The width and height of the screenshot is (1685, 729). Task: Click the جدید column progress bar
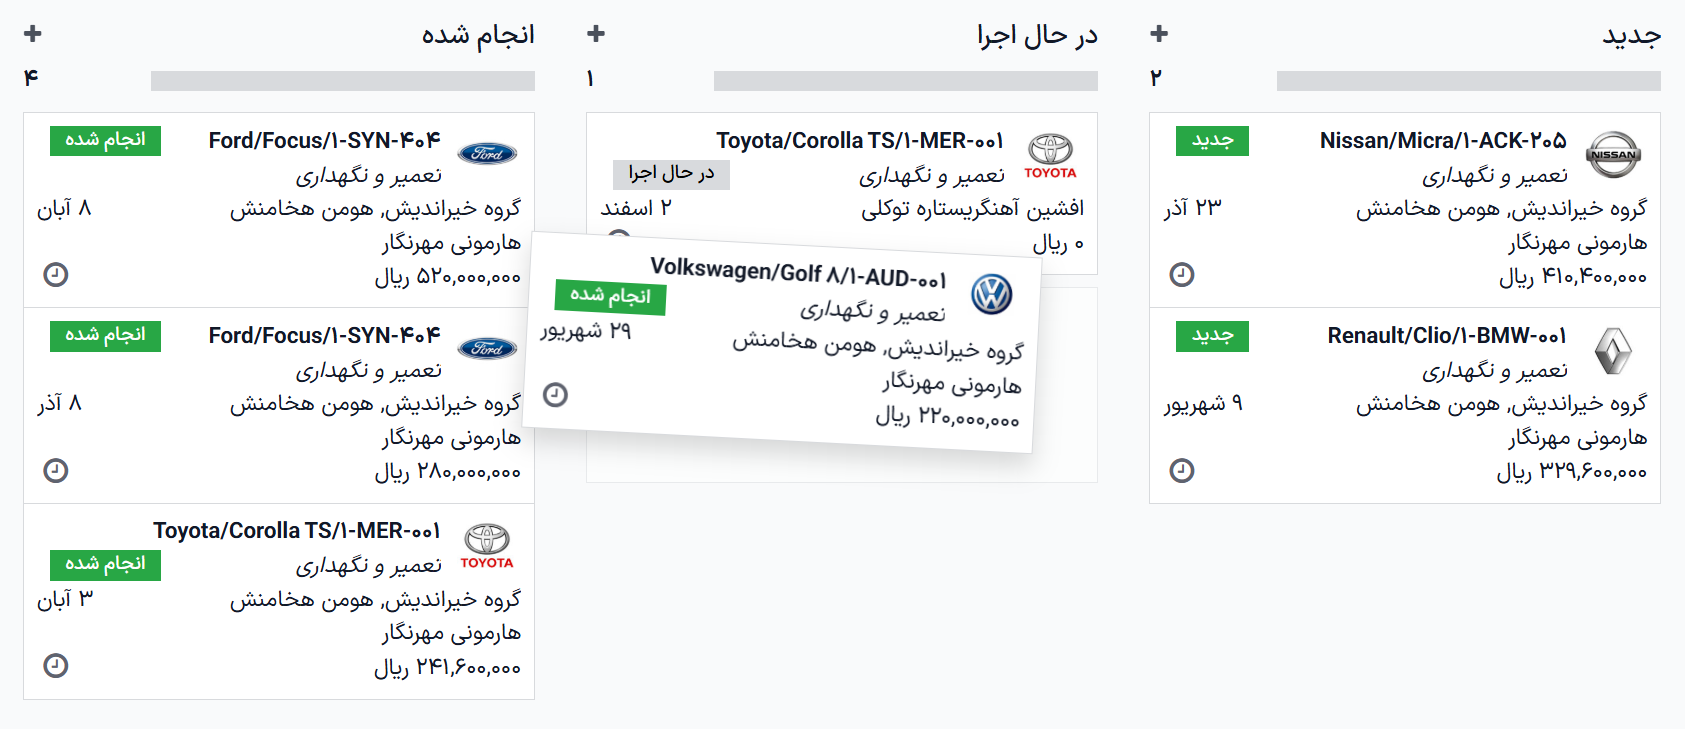(x=1468, y=81)
